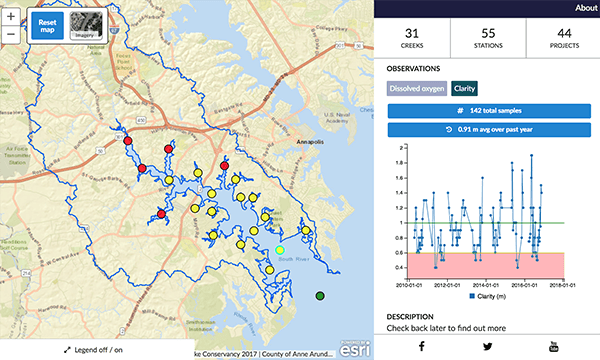Click the map attribution text at bottom
600x360 pixels.
coord(265,354)
